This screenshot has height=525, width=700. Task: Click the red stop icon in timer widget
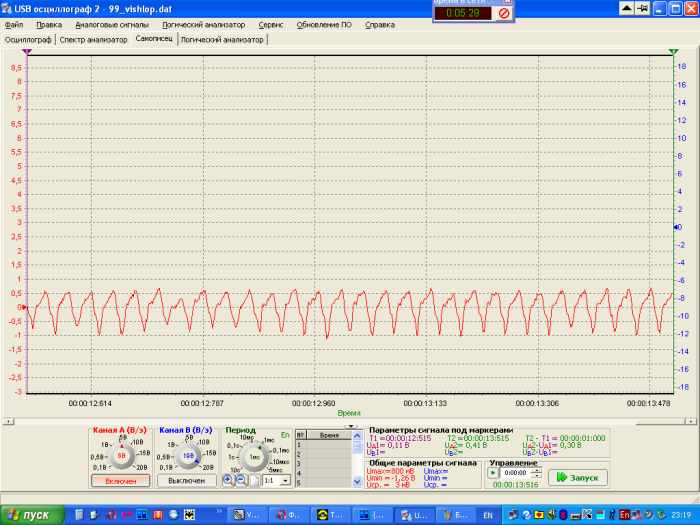(x=504, y=13)
